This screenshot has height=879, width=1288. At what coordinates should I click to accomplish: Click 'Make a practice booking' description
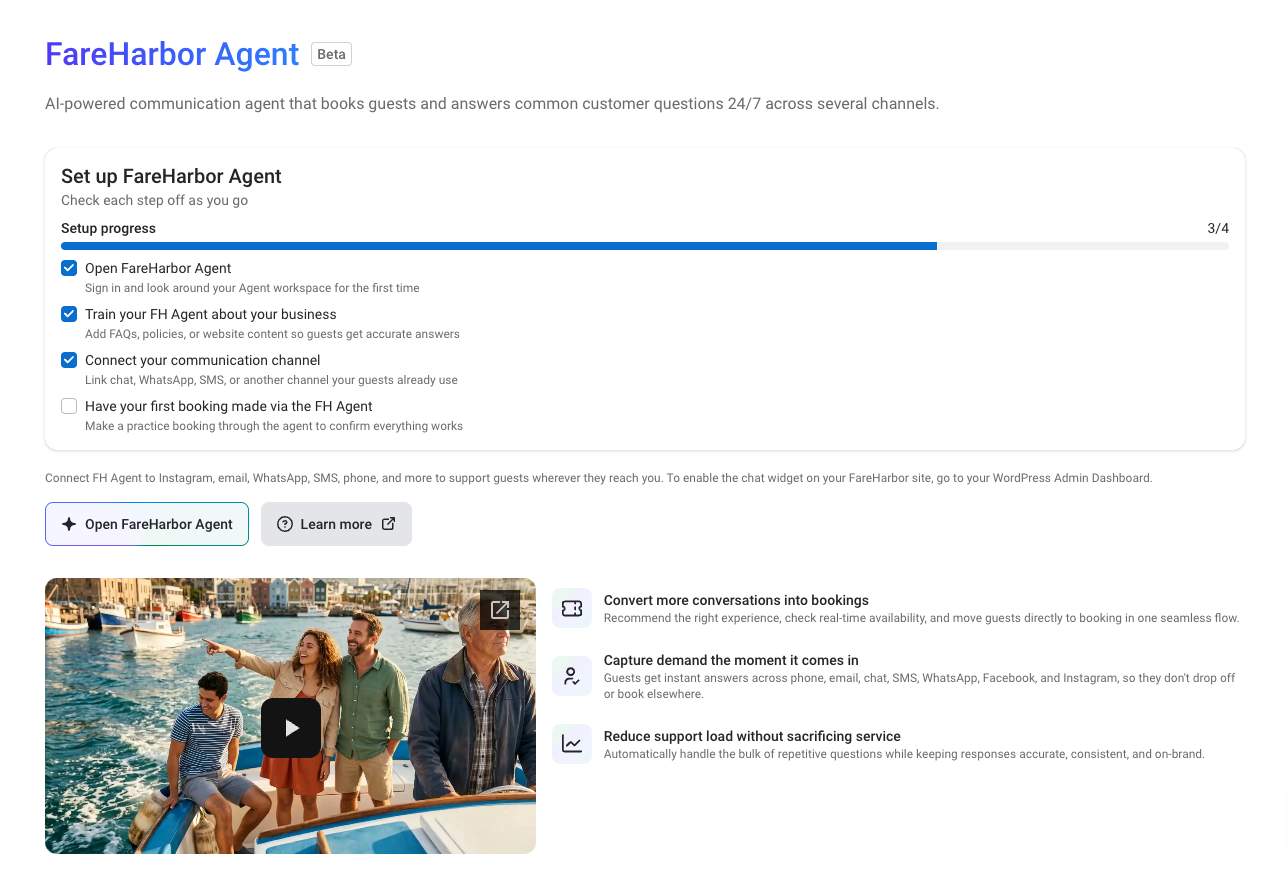(274, 426)
